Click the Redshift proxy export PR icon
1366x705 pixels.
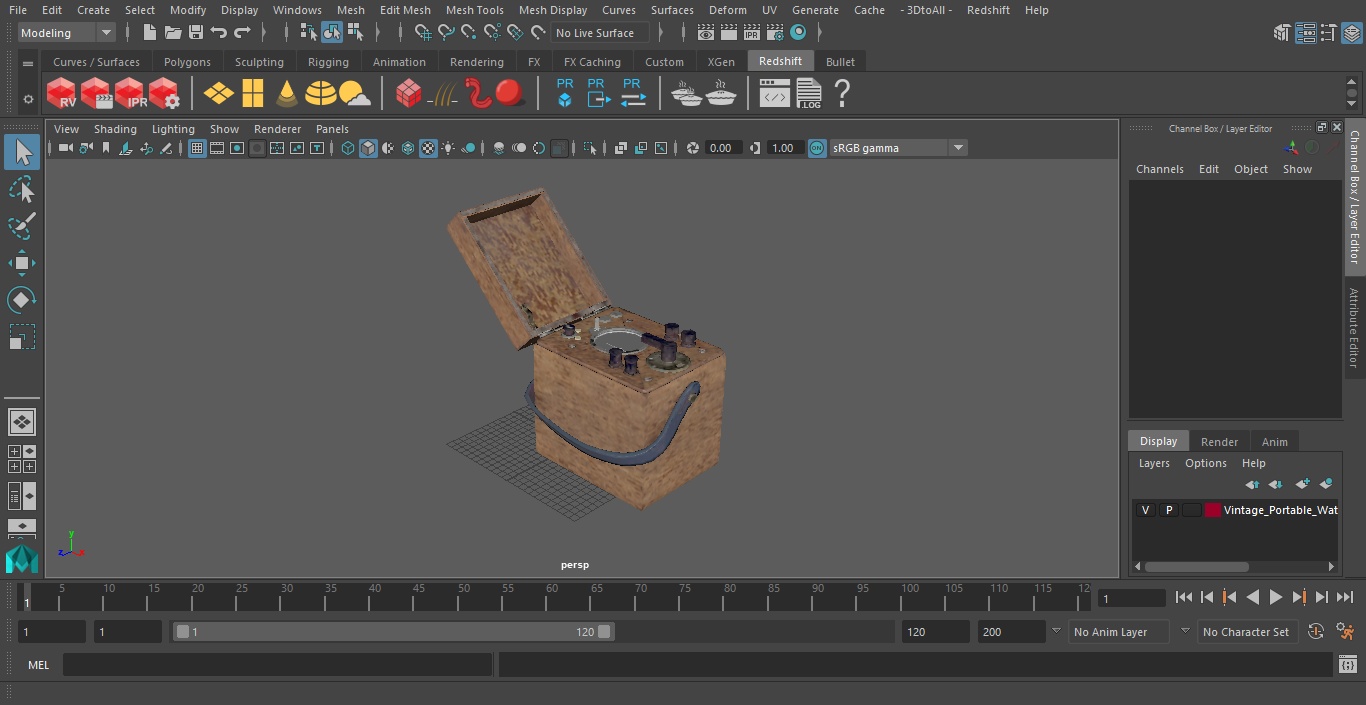coord(597,94)
